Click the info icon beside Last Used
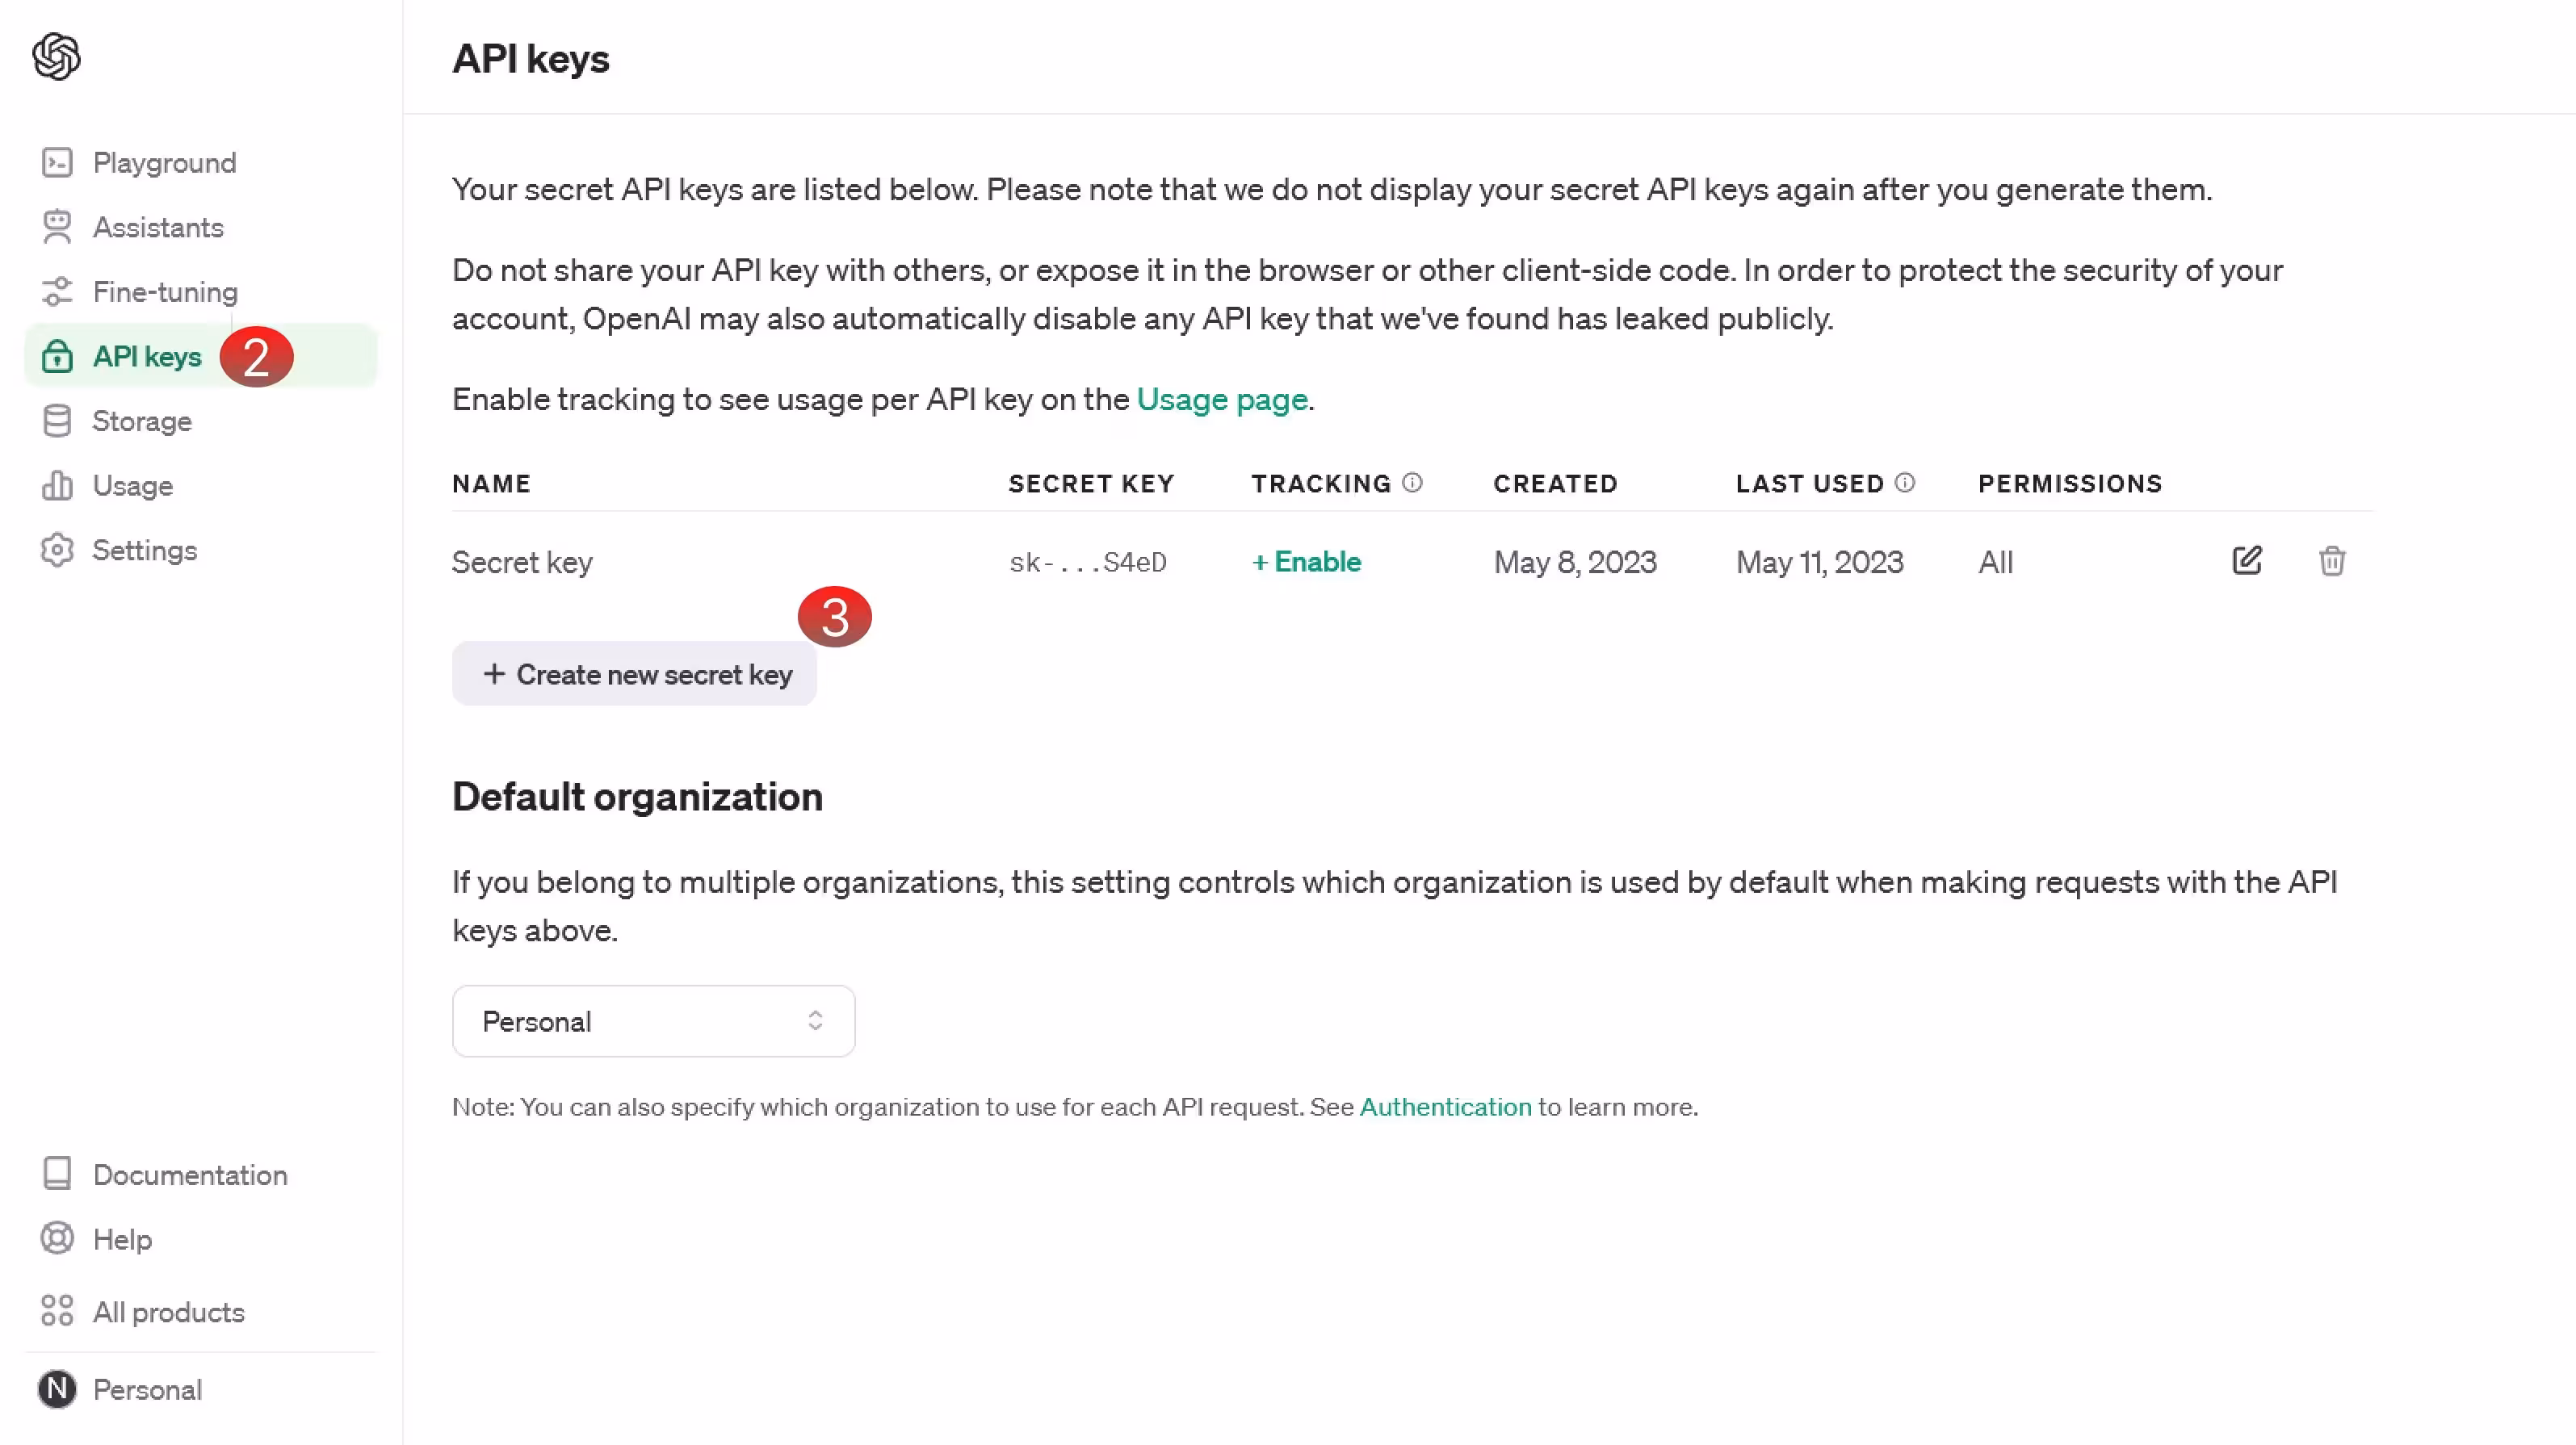 1905,483
